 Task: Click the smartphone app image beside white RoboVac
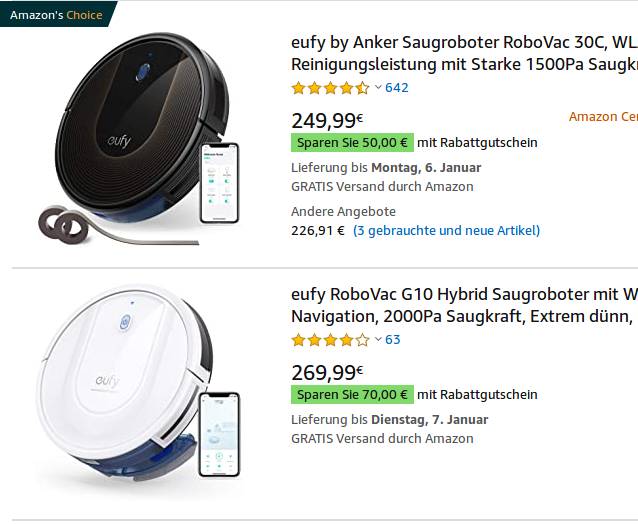219,437
